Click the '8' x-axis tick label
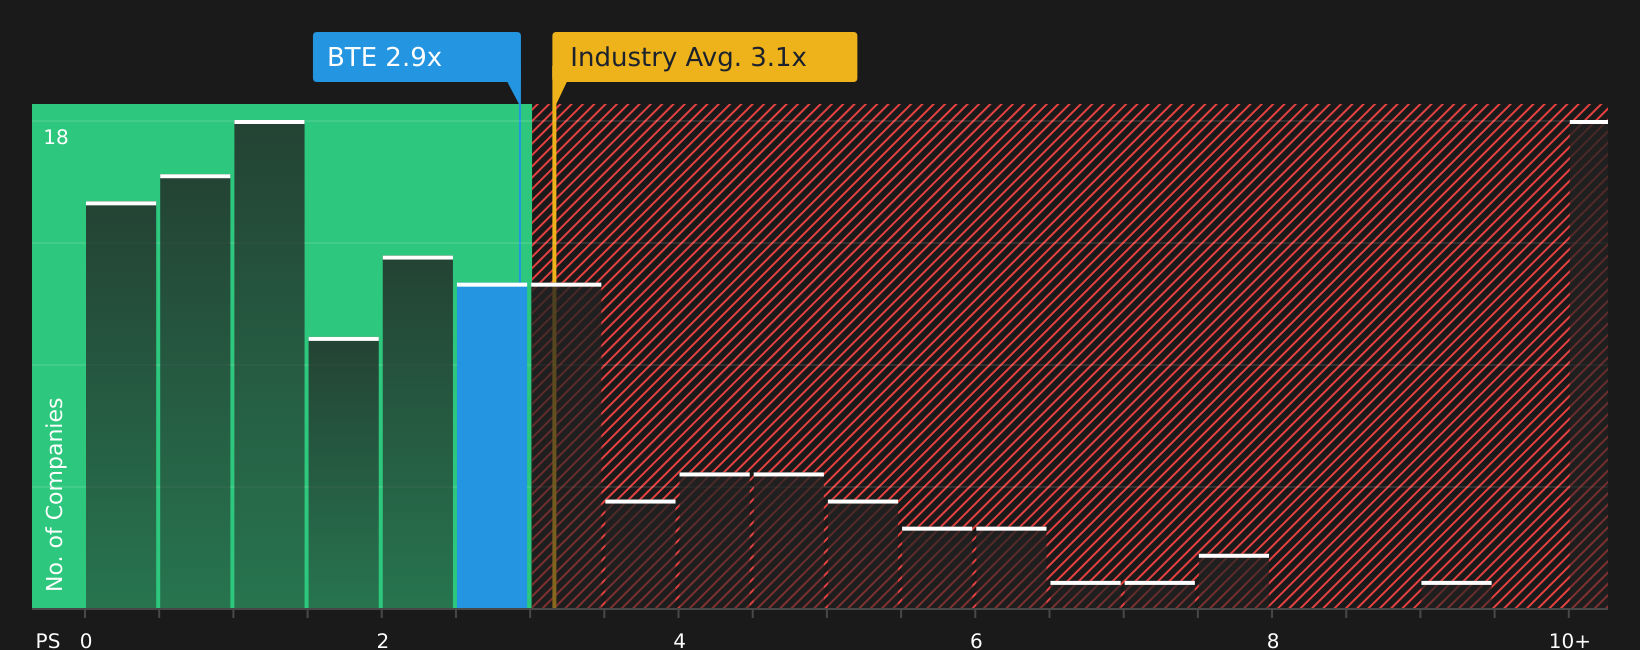The height and width of the screenshot is (650, 1640). [x=1273, y=641]
